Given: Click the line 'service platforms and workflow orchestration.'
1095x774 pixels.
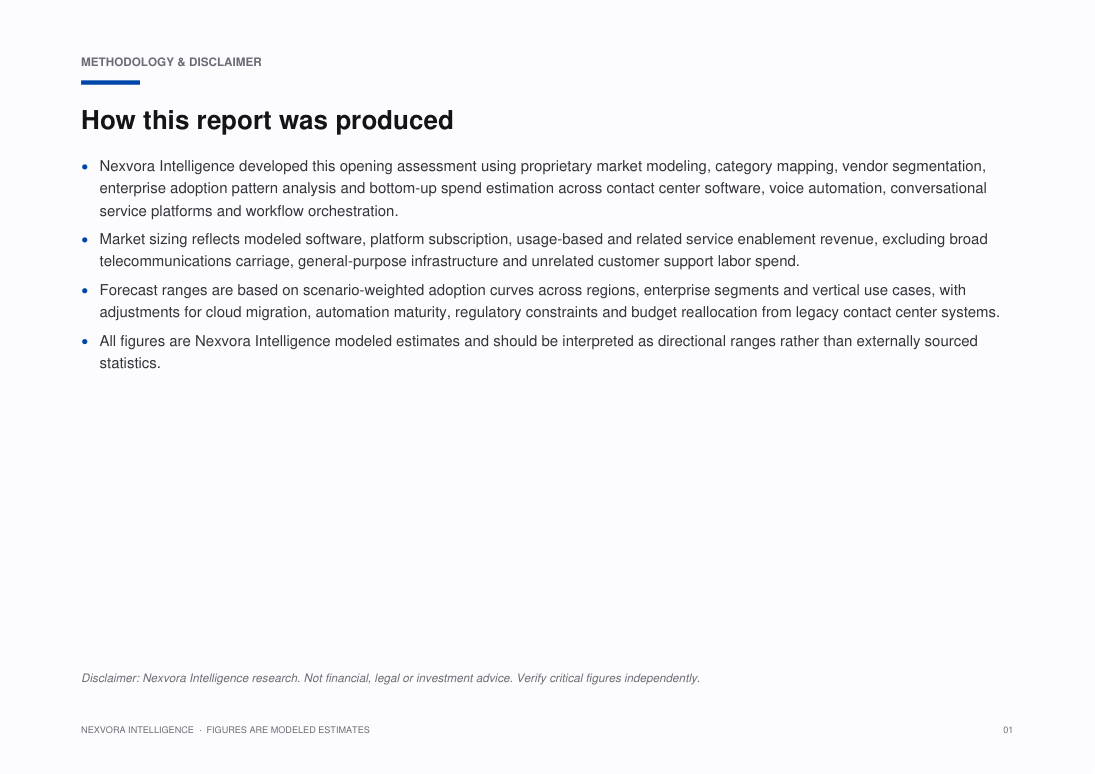Looking at the screenshot, I should [x=249, y=211].
